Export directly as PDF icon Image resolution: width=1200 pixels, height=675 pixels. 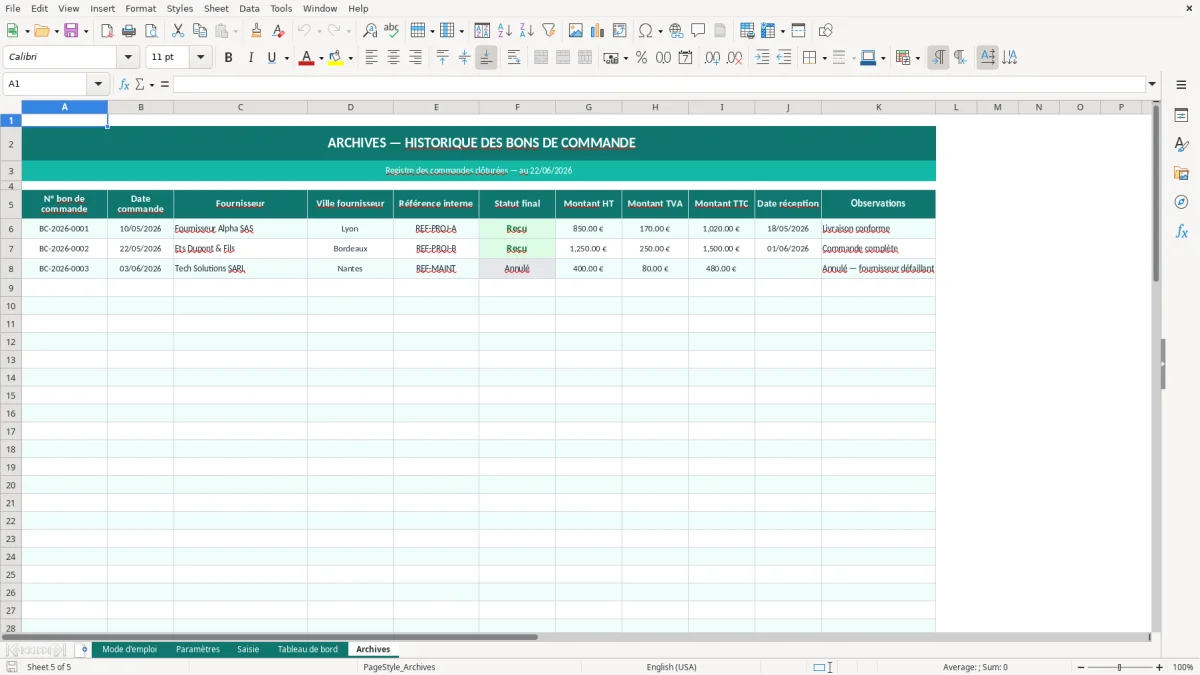pyautogui.click(x=107, y=31)
